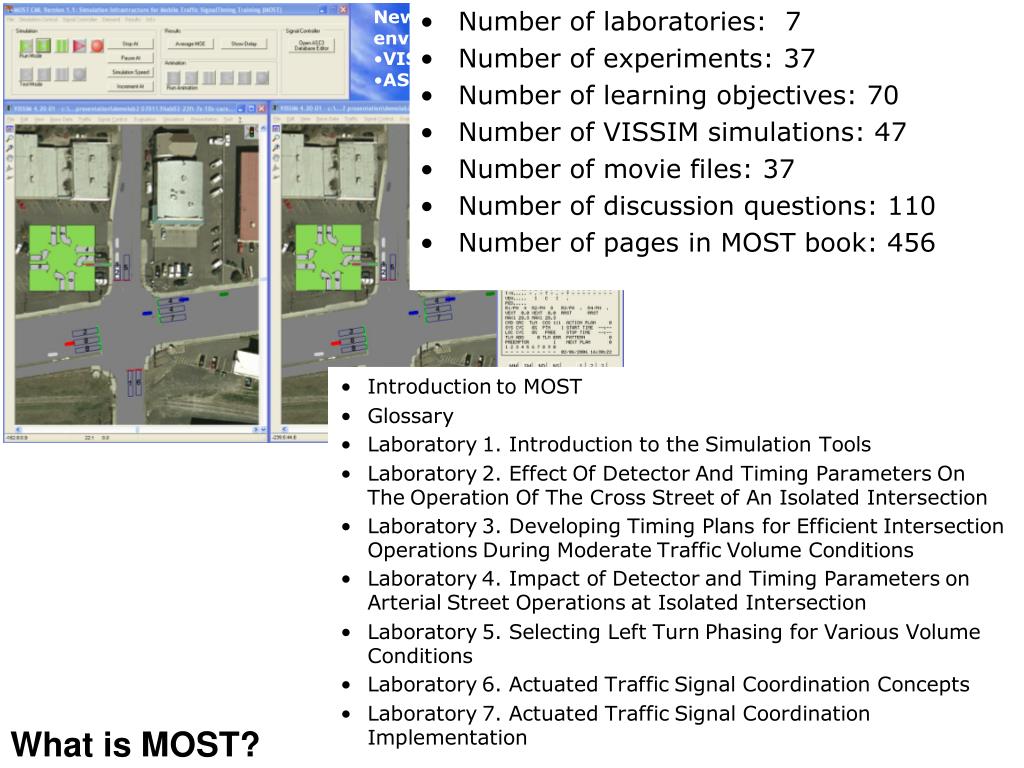Click the top tool icon in right VISSIM toolbar
This screenshot has width=1024, height=768.
pyautogui.click(x=276, y=129)
